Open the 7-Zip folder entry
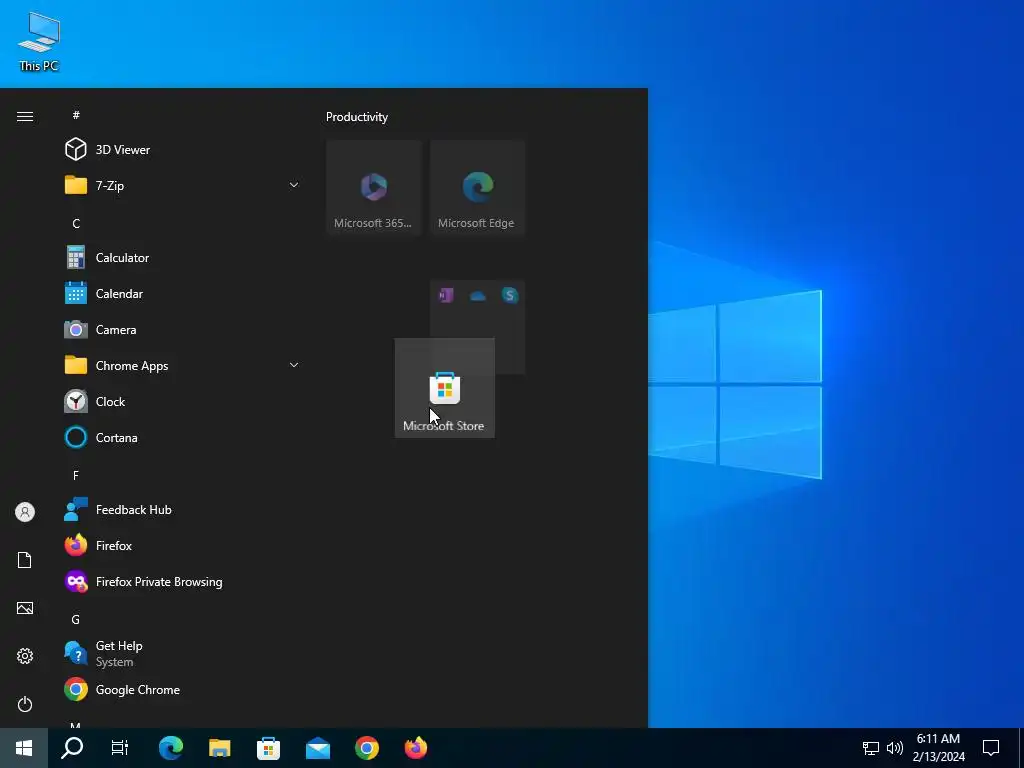The image size is (1024, 768). coord(183,185)
